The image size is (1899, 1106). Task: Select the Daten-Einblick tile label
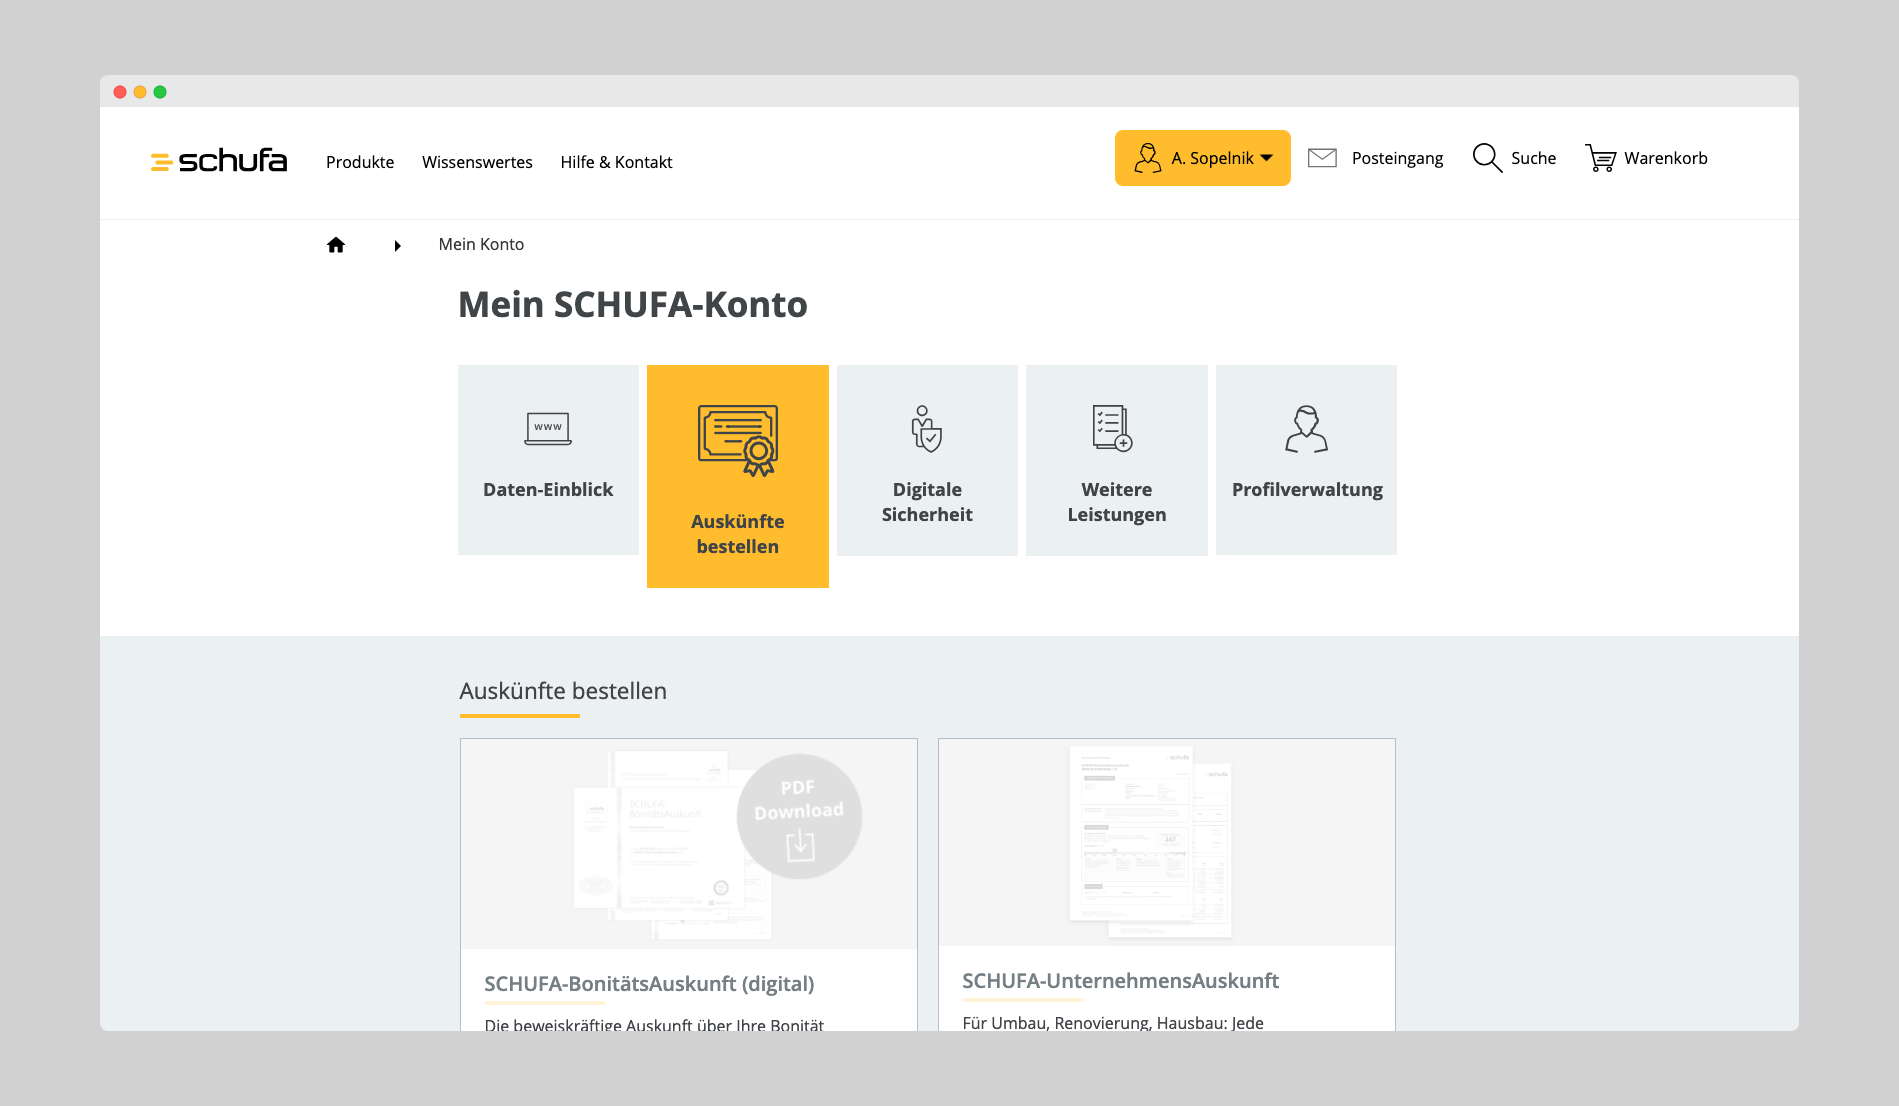(548, 489)
